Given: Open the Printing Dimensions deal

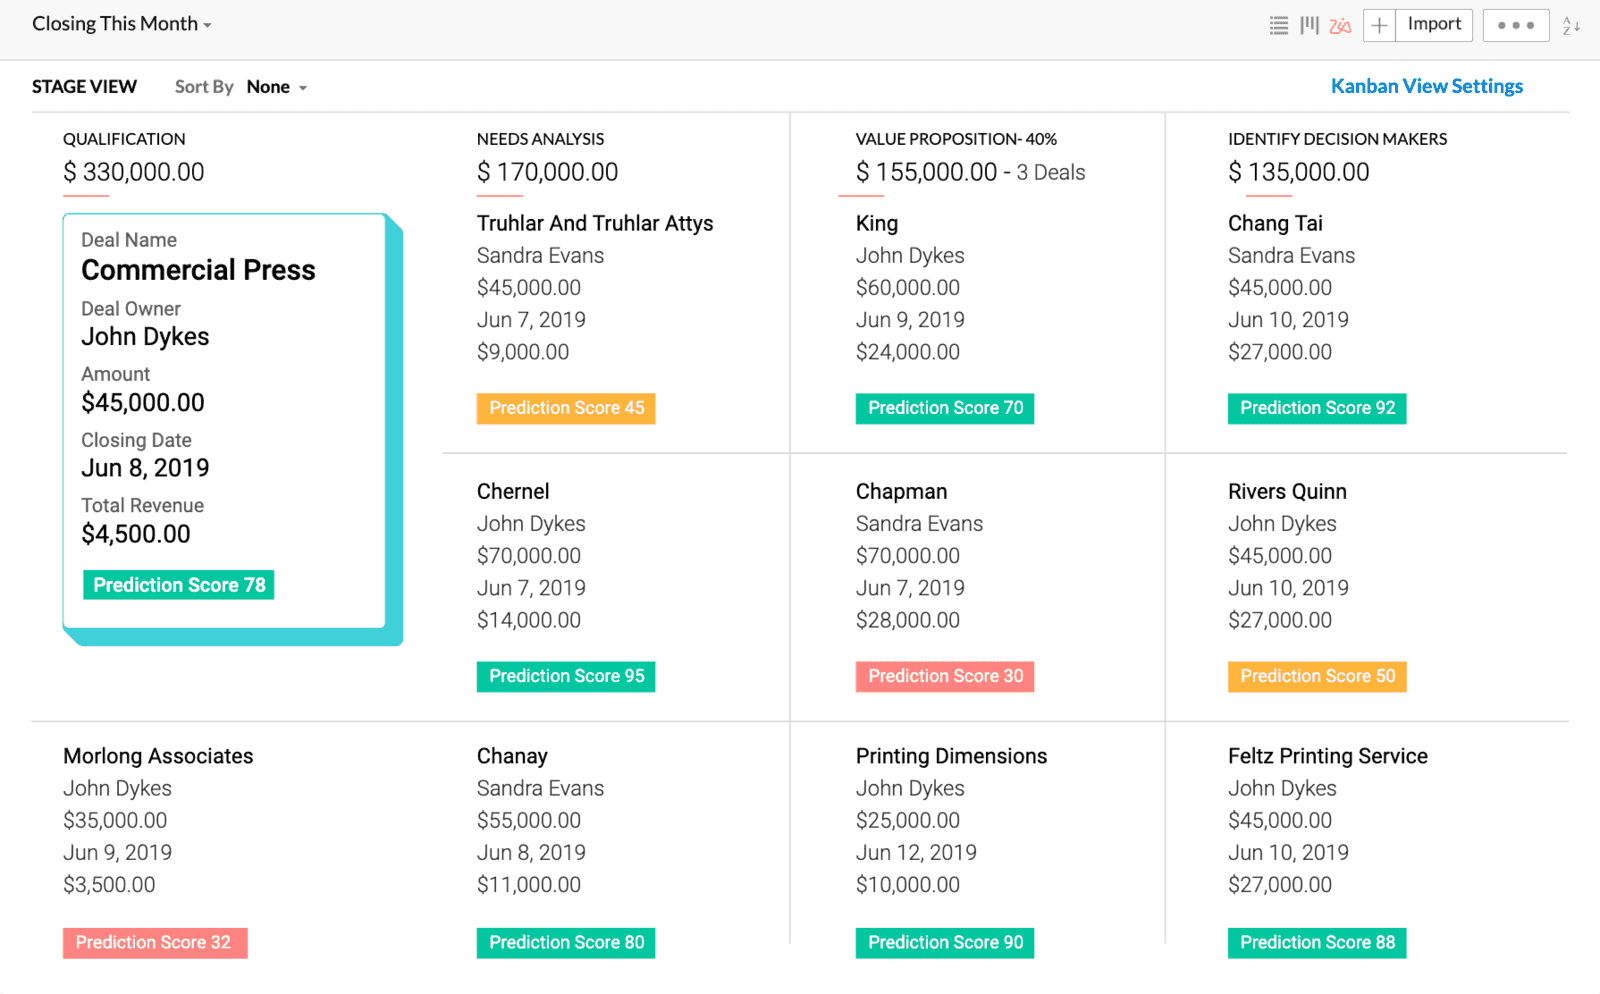Looking at the screenshot, I should [951, 756].
